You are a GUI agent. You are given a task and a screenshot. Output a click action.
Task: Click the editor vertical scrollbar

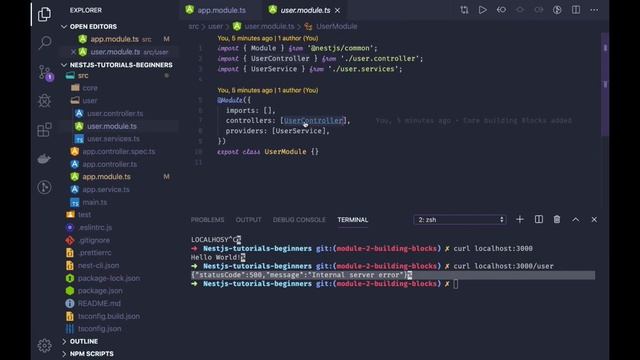[605, 84]
